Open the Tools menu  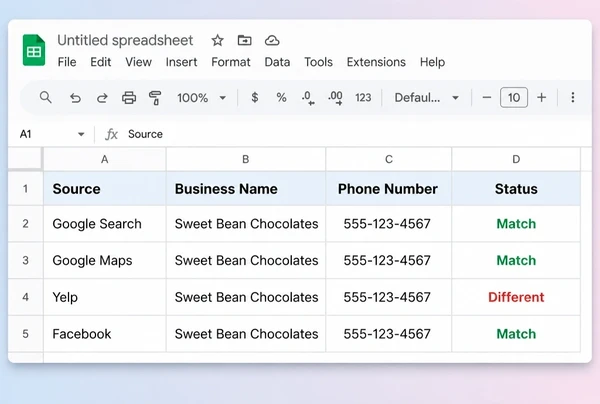[318, 62]
